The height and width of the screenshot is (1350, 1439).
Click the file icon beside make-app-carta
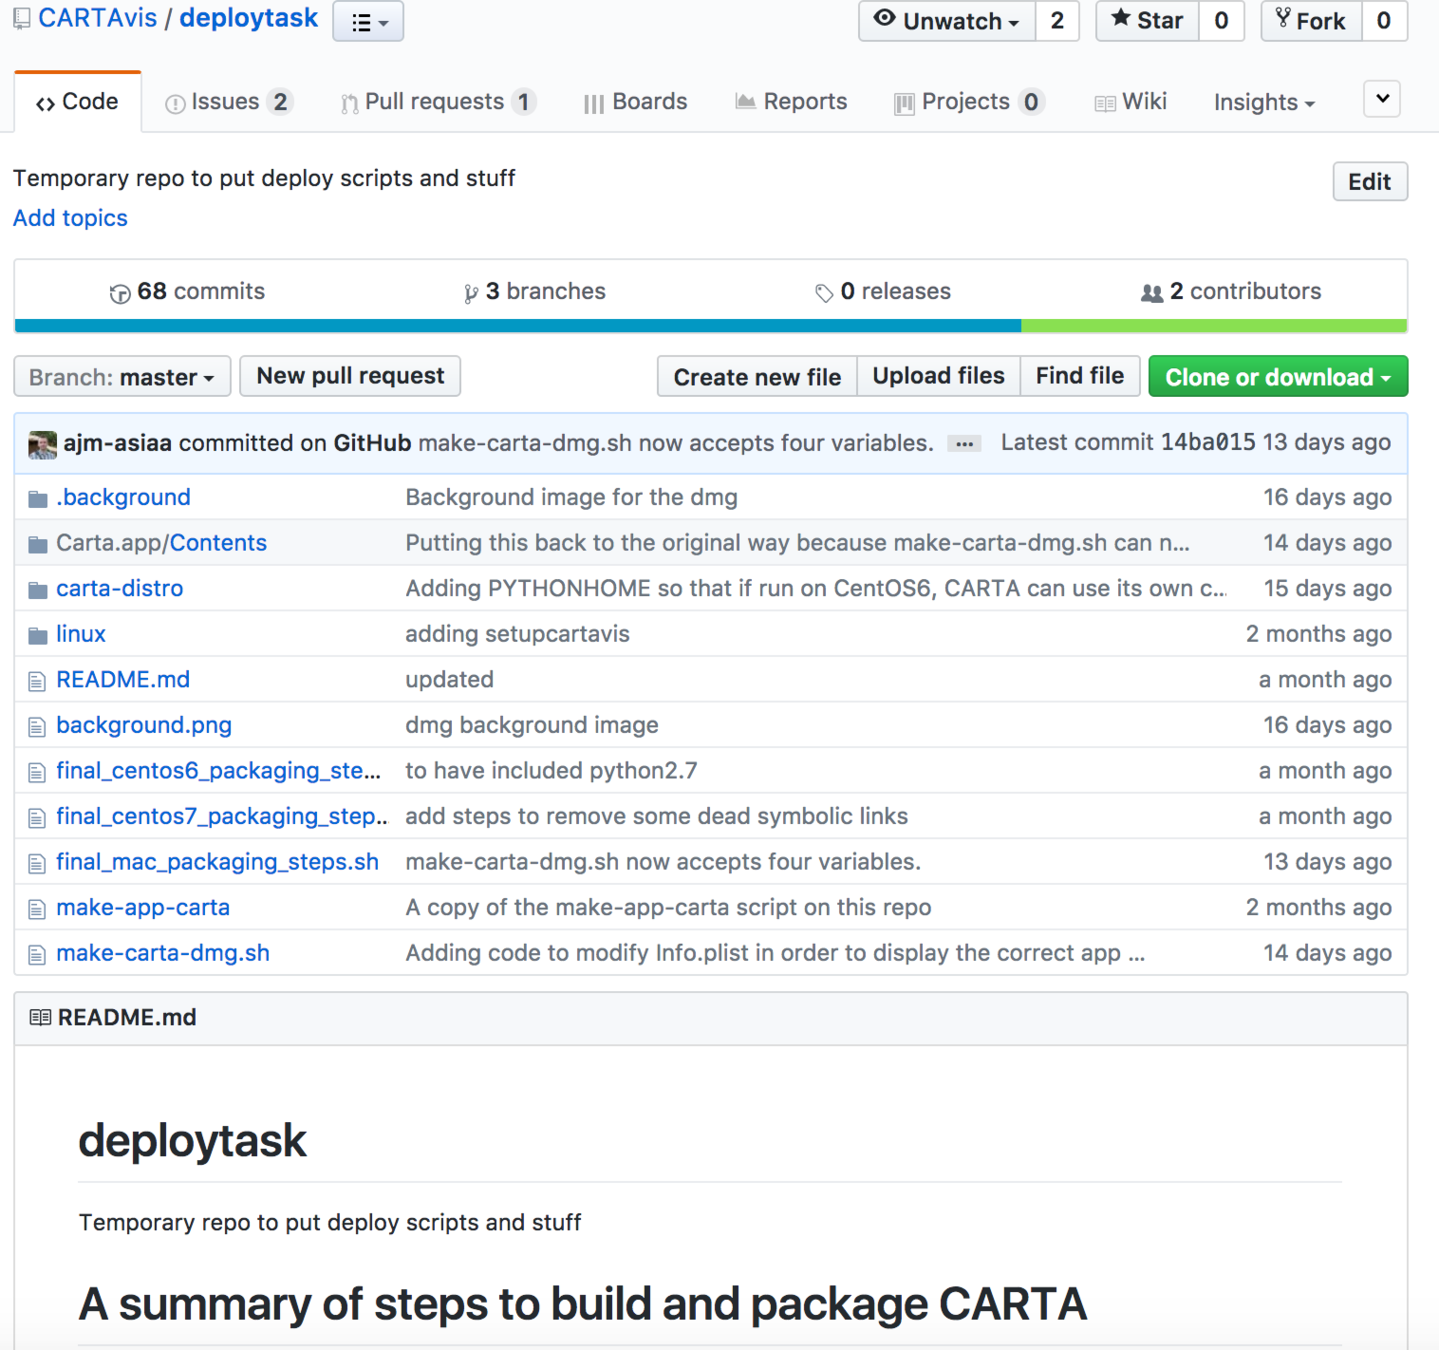pyautogui.click(x=37, y=909)
